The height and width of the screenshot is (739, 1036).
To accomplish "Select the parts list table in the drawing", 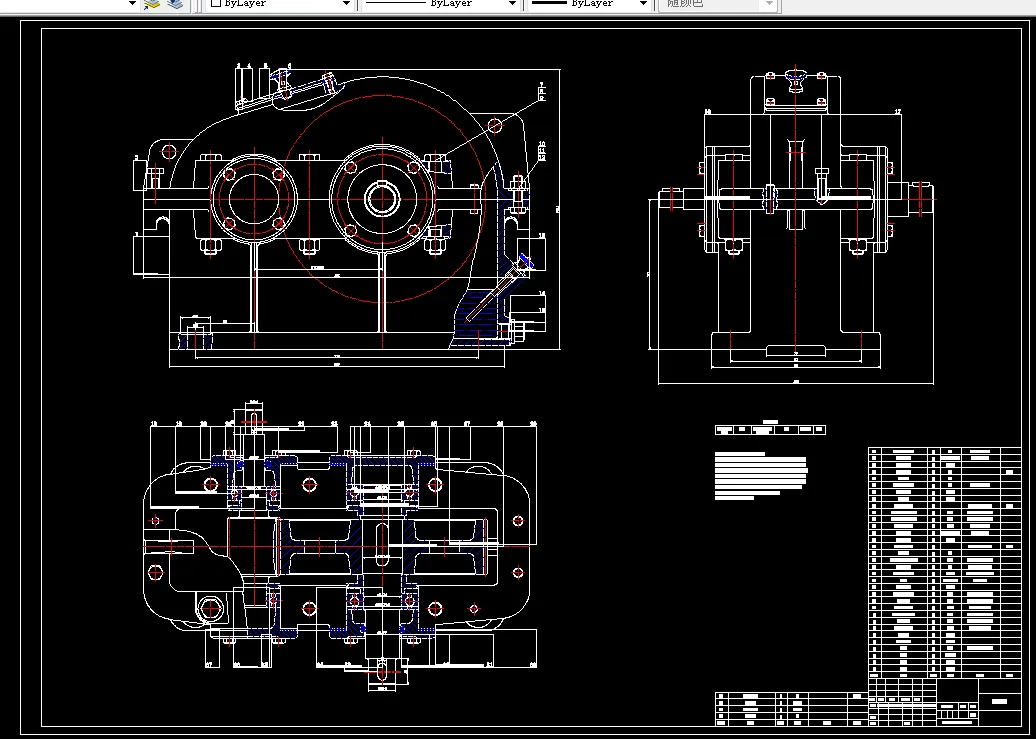I will (945, 563).
